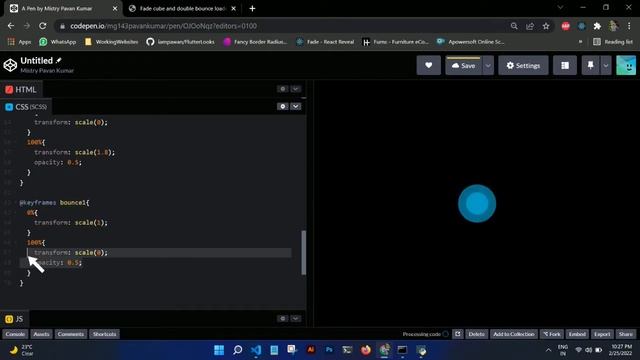
Task: Open Chrome tab search chevron
Action: tap(560, 7)
